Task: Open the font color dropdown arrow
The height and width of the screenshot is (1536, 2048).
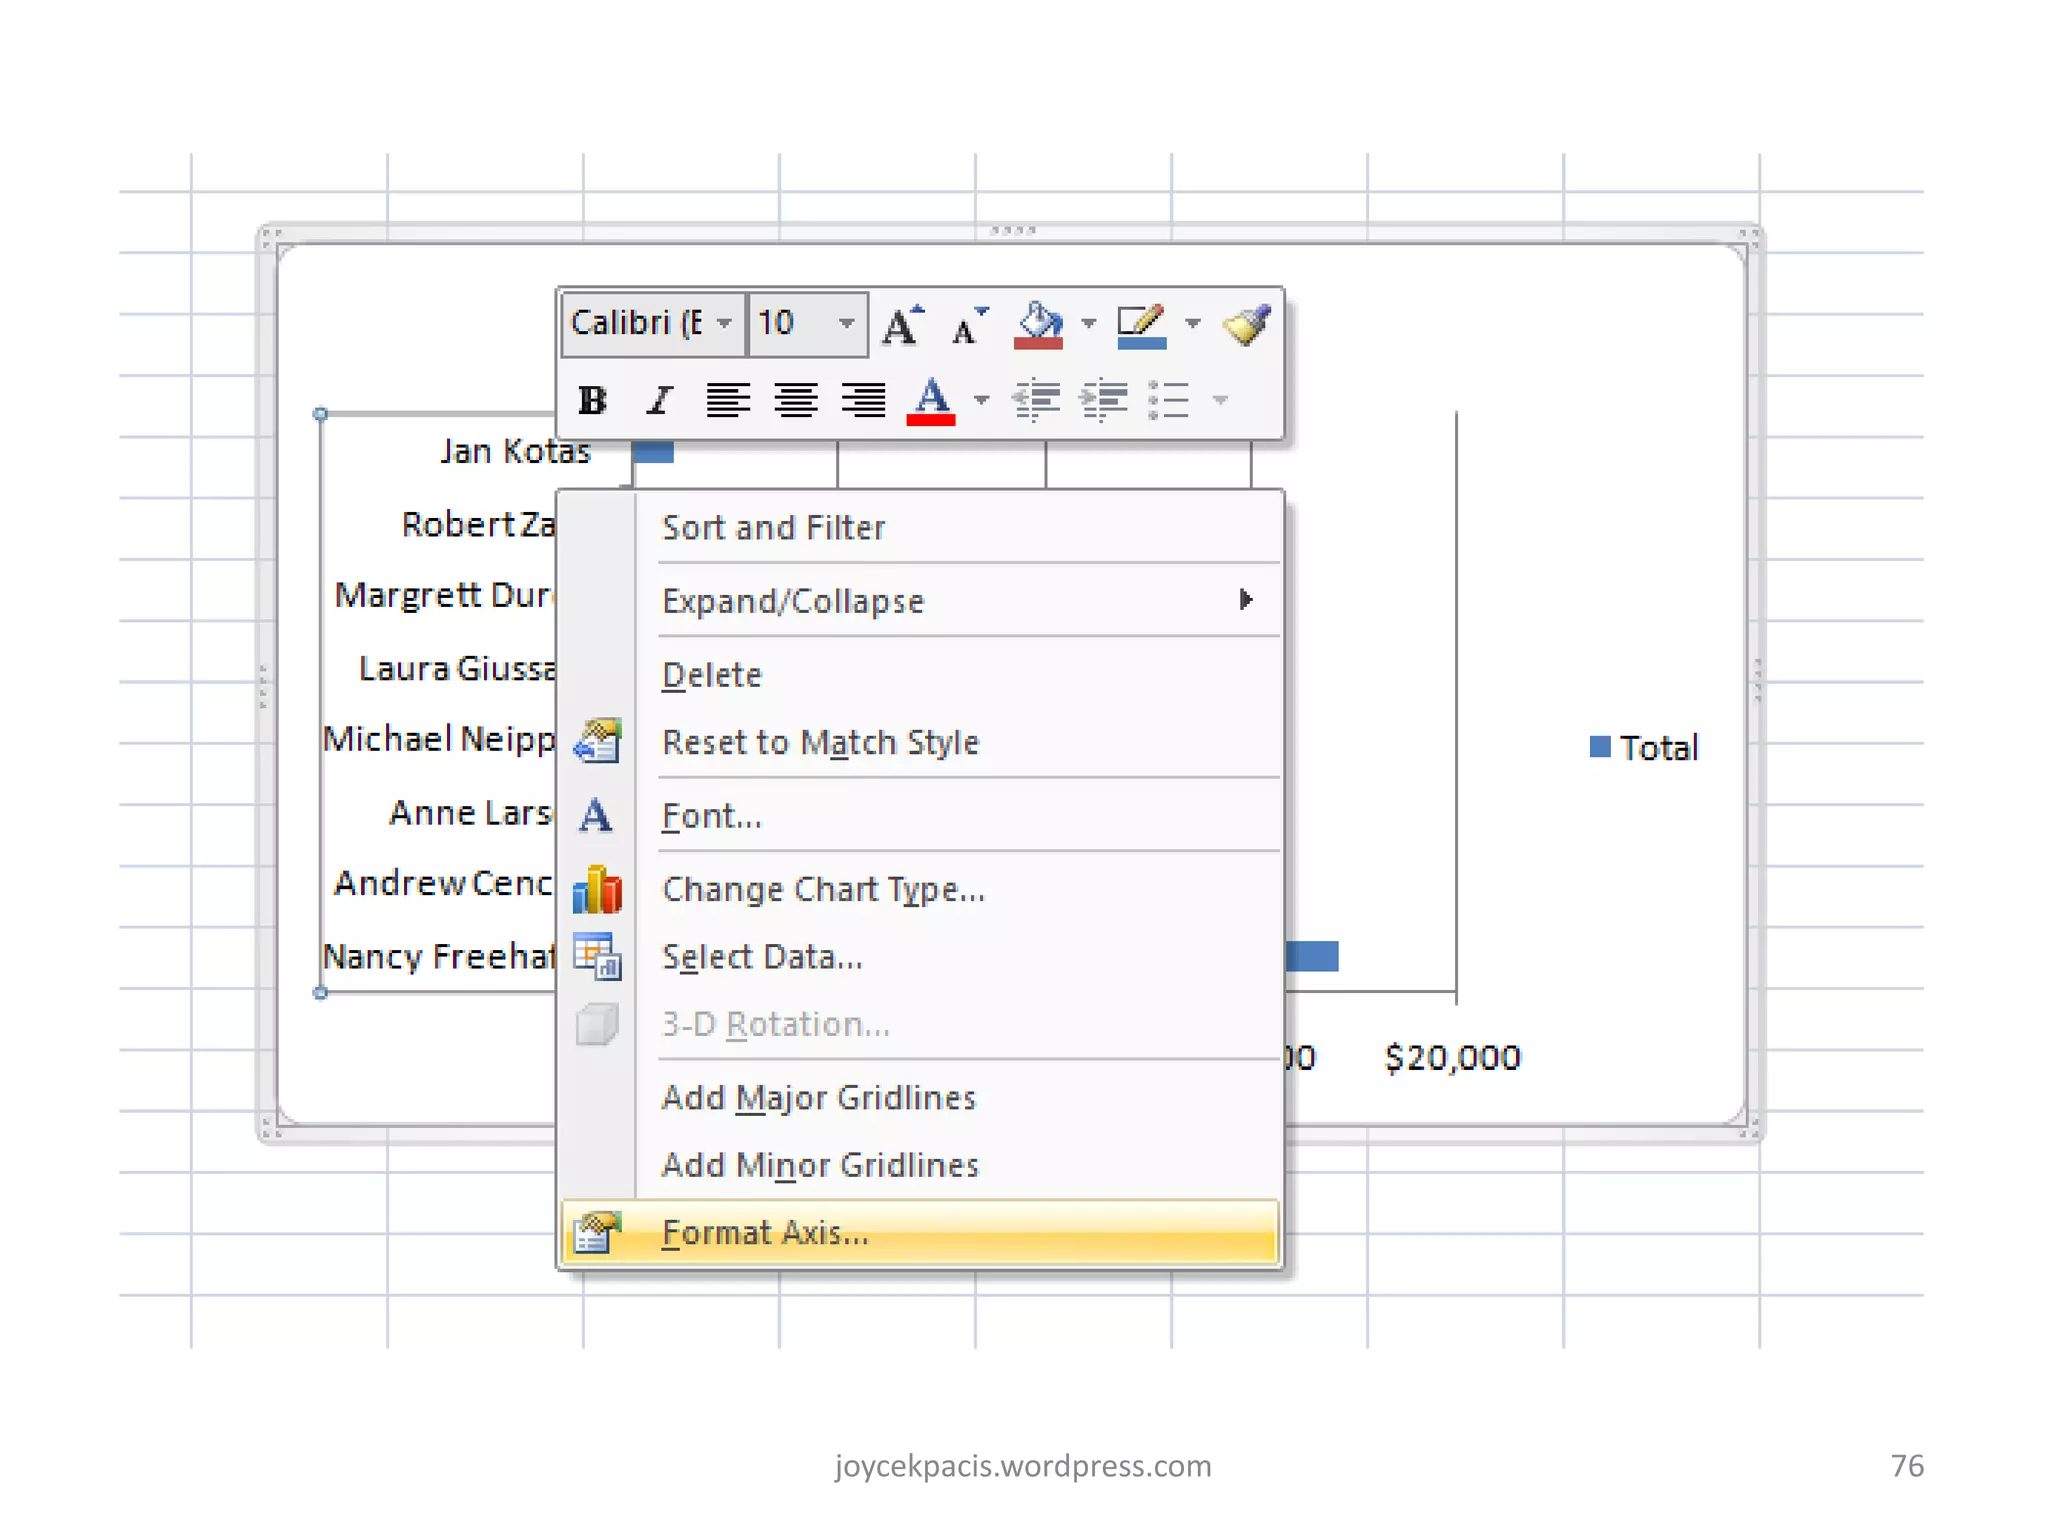Action: (x=981, y=400)
